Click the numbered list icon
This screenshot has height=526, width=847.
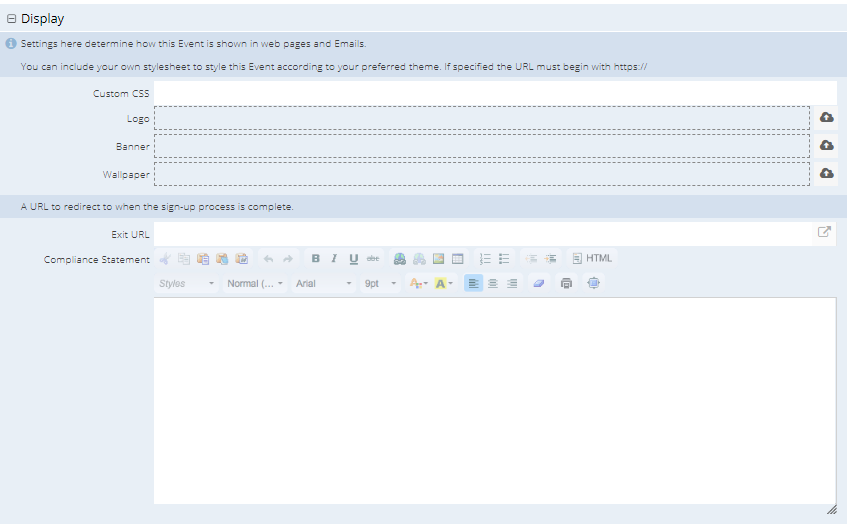[x=485, y=258]
